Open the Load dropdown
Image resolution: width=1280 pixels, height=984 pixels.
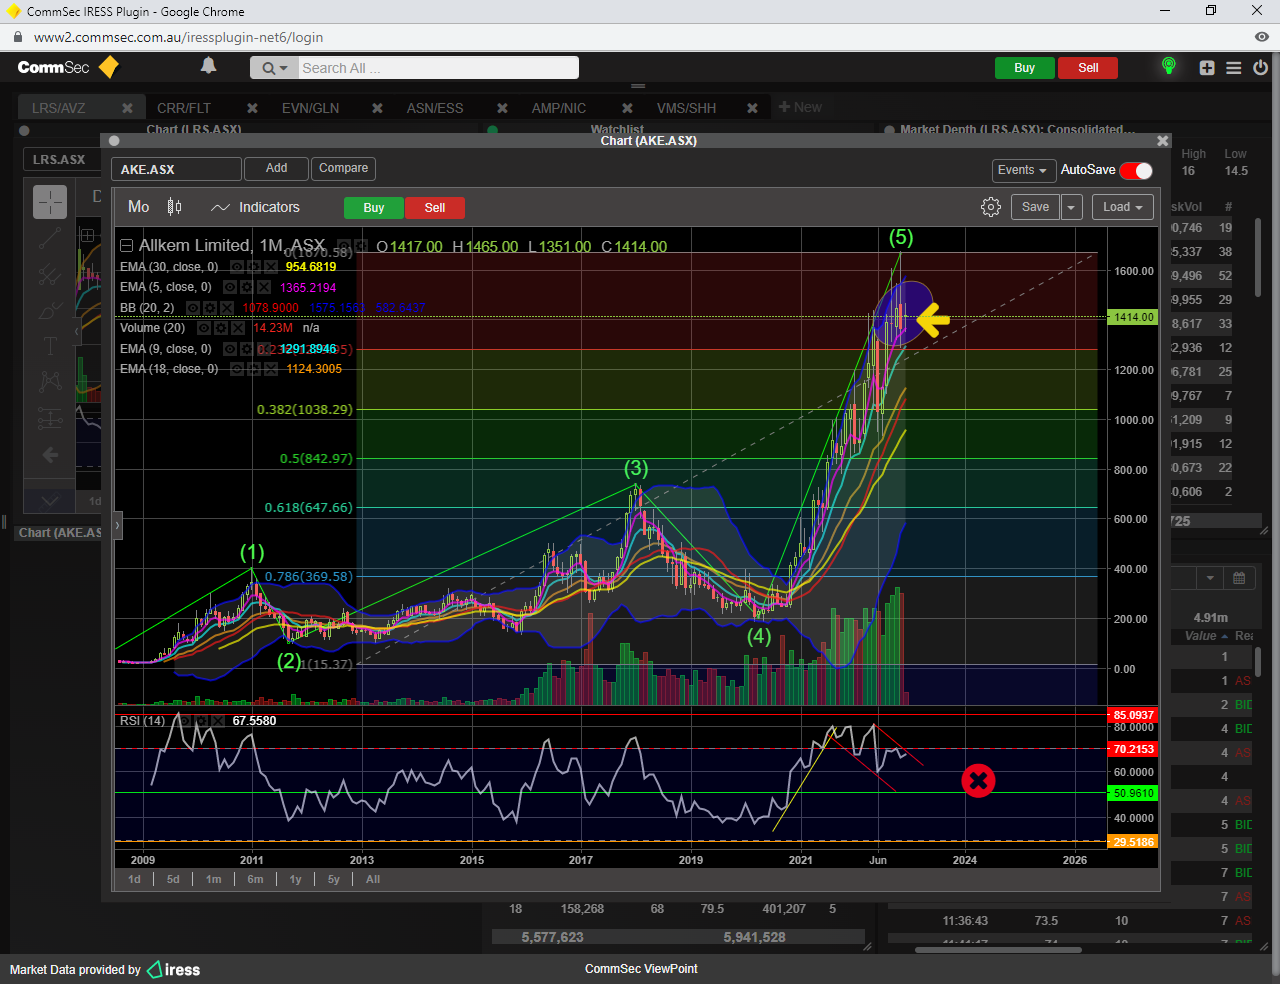point(1123,207)
